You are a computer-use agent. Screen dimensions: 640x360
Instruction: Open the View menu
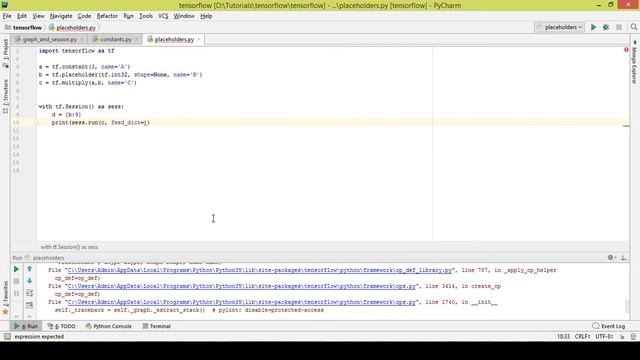coord(38,16)
